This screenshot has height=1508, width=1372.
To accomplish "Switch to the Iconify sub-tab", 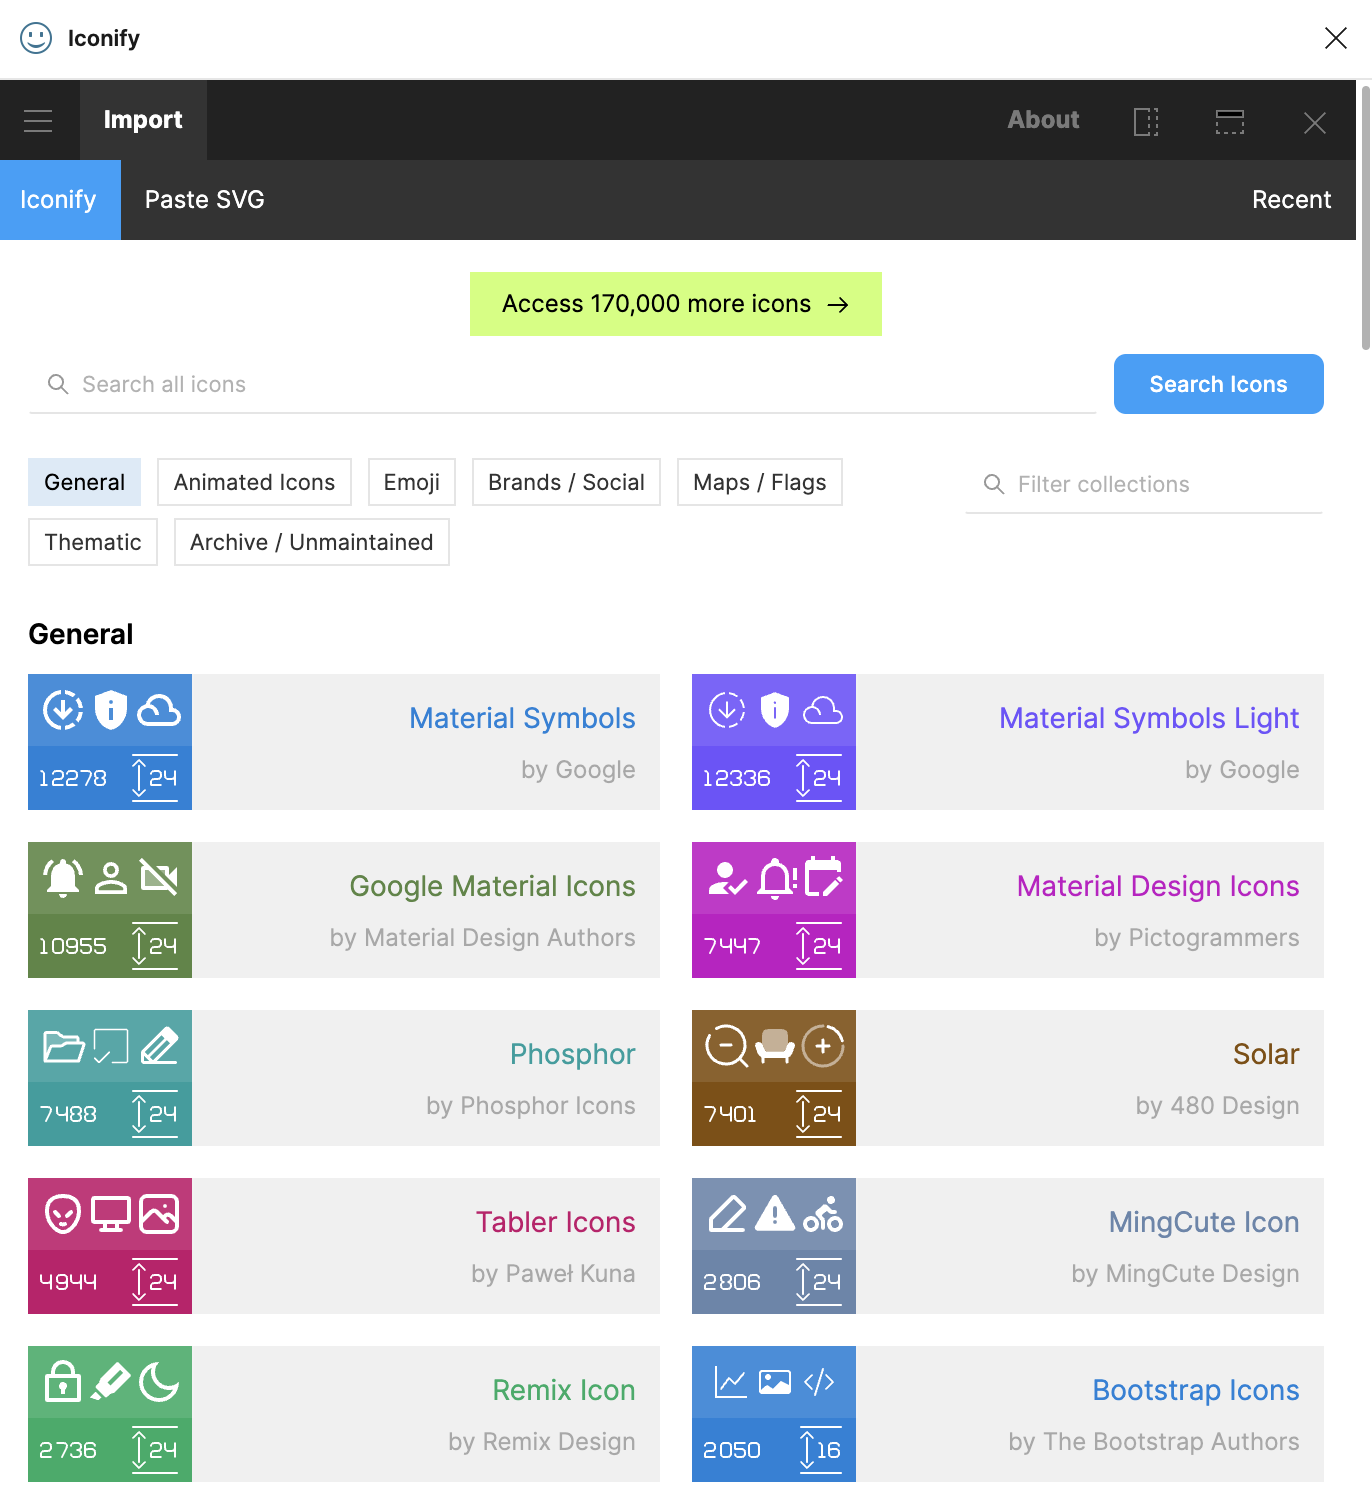I will [60, 200].
